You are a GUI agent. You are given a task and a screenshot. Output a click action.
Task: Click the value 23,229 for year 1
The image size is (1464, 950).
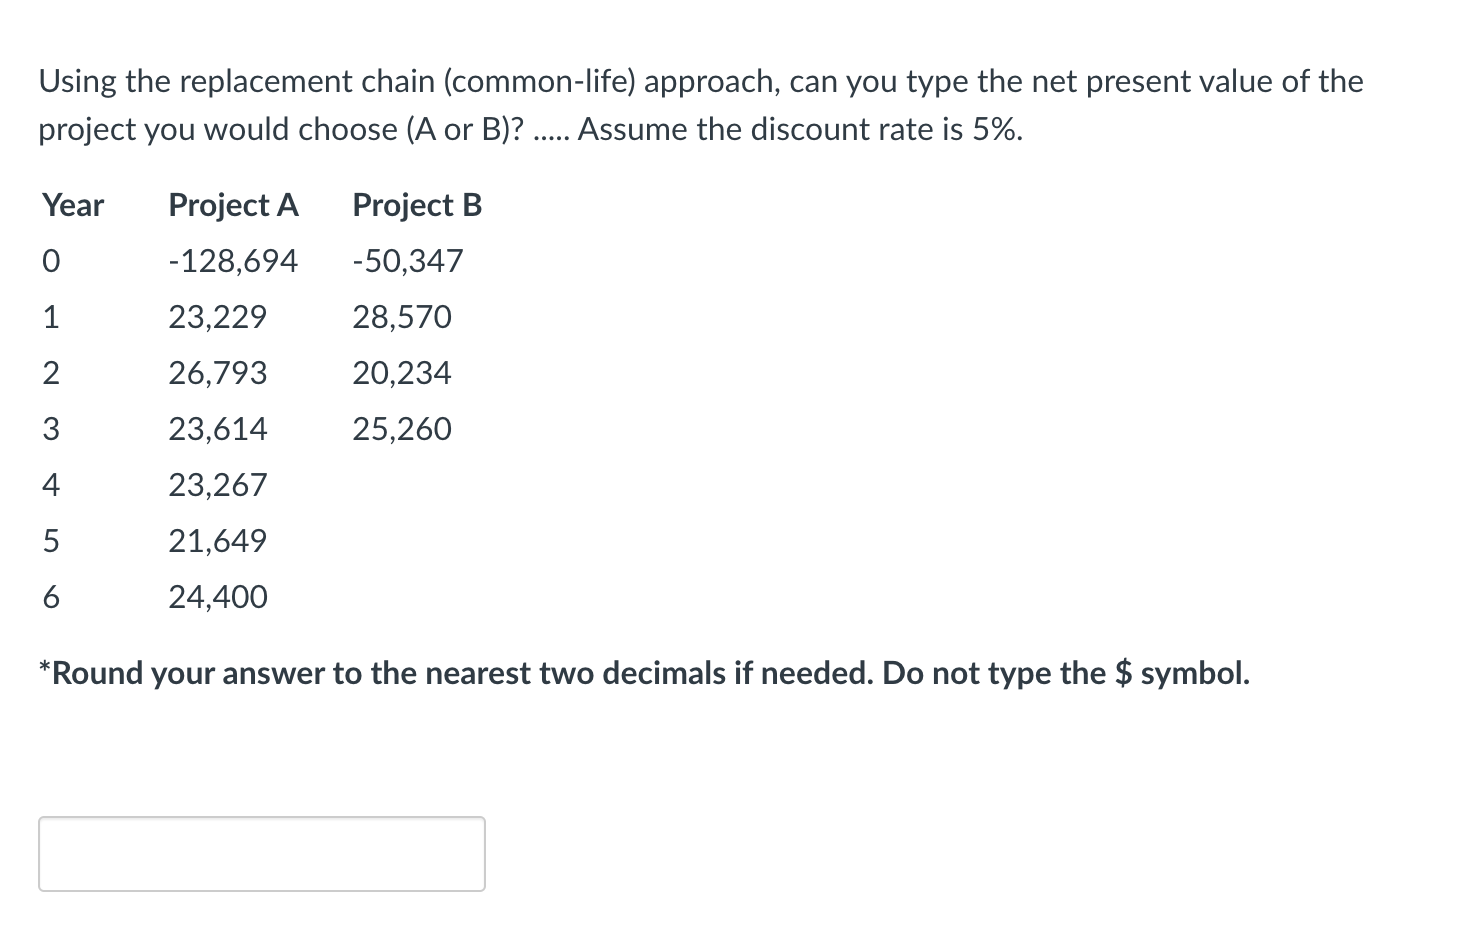pyautogui.click(x=217, y=317)
